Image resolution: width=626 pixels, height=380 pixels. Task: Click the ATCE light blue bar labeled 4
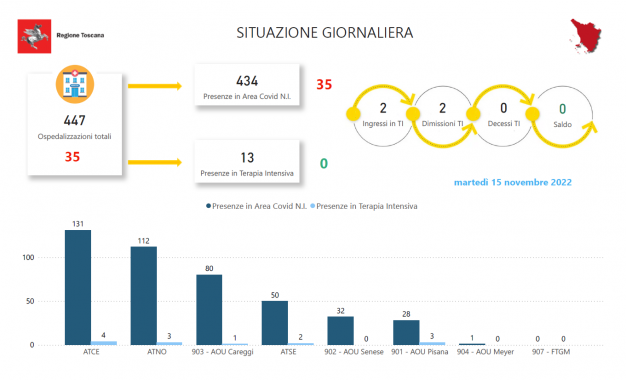click(x=104, y=343)
